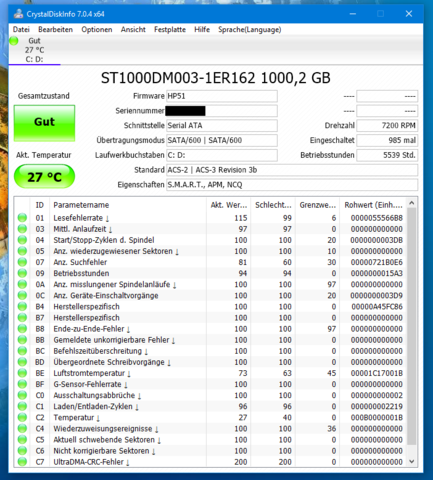433x480 pixels.
Task: Click the Firmware field showing HP51
Action: click(x=222, y=96)
